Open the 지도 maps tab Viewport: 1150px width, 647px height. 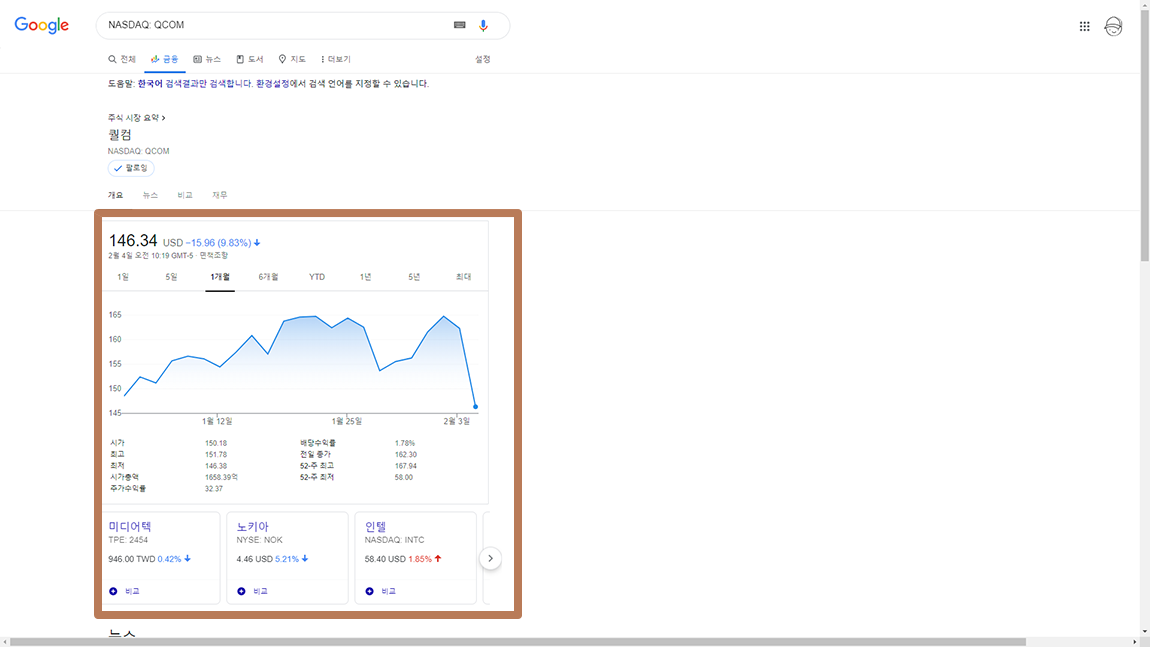coord(292,59)
